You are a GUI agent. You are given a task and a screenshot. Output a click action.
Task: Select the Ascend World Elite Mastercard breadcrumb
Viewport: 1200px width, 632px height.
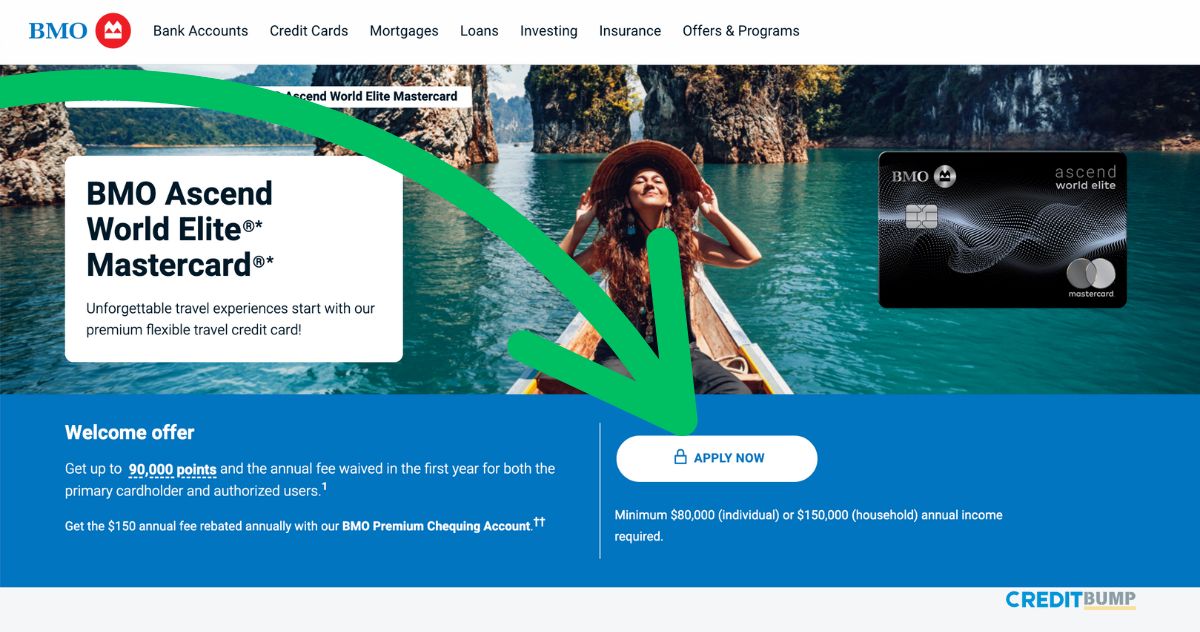click(371, 96)
